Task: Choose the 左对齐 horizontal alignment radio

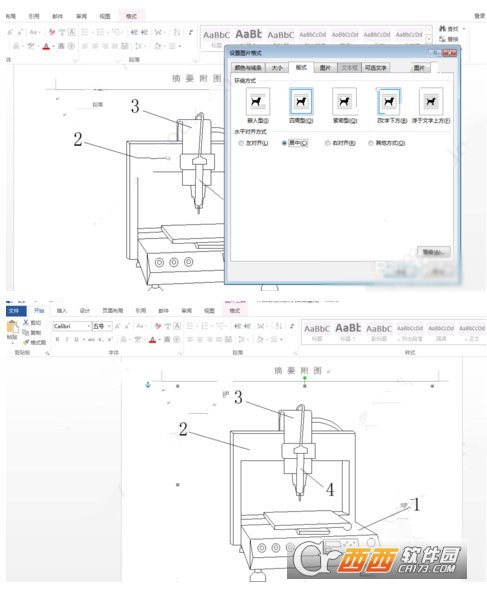Action: click(x=241, y=143)
